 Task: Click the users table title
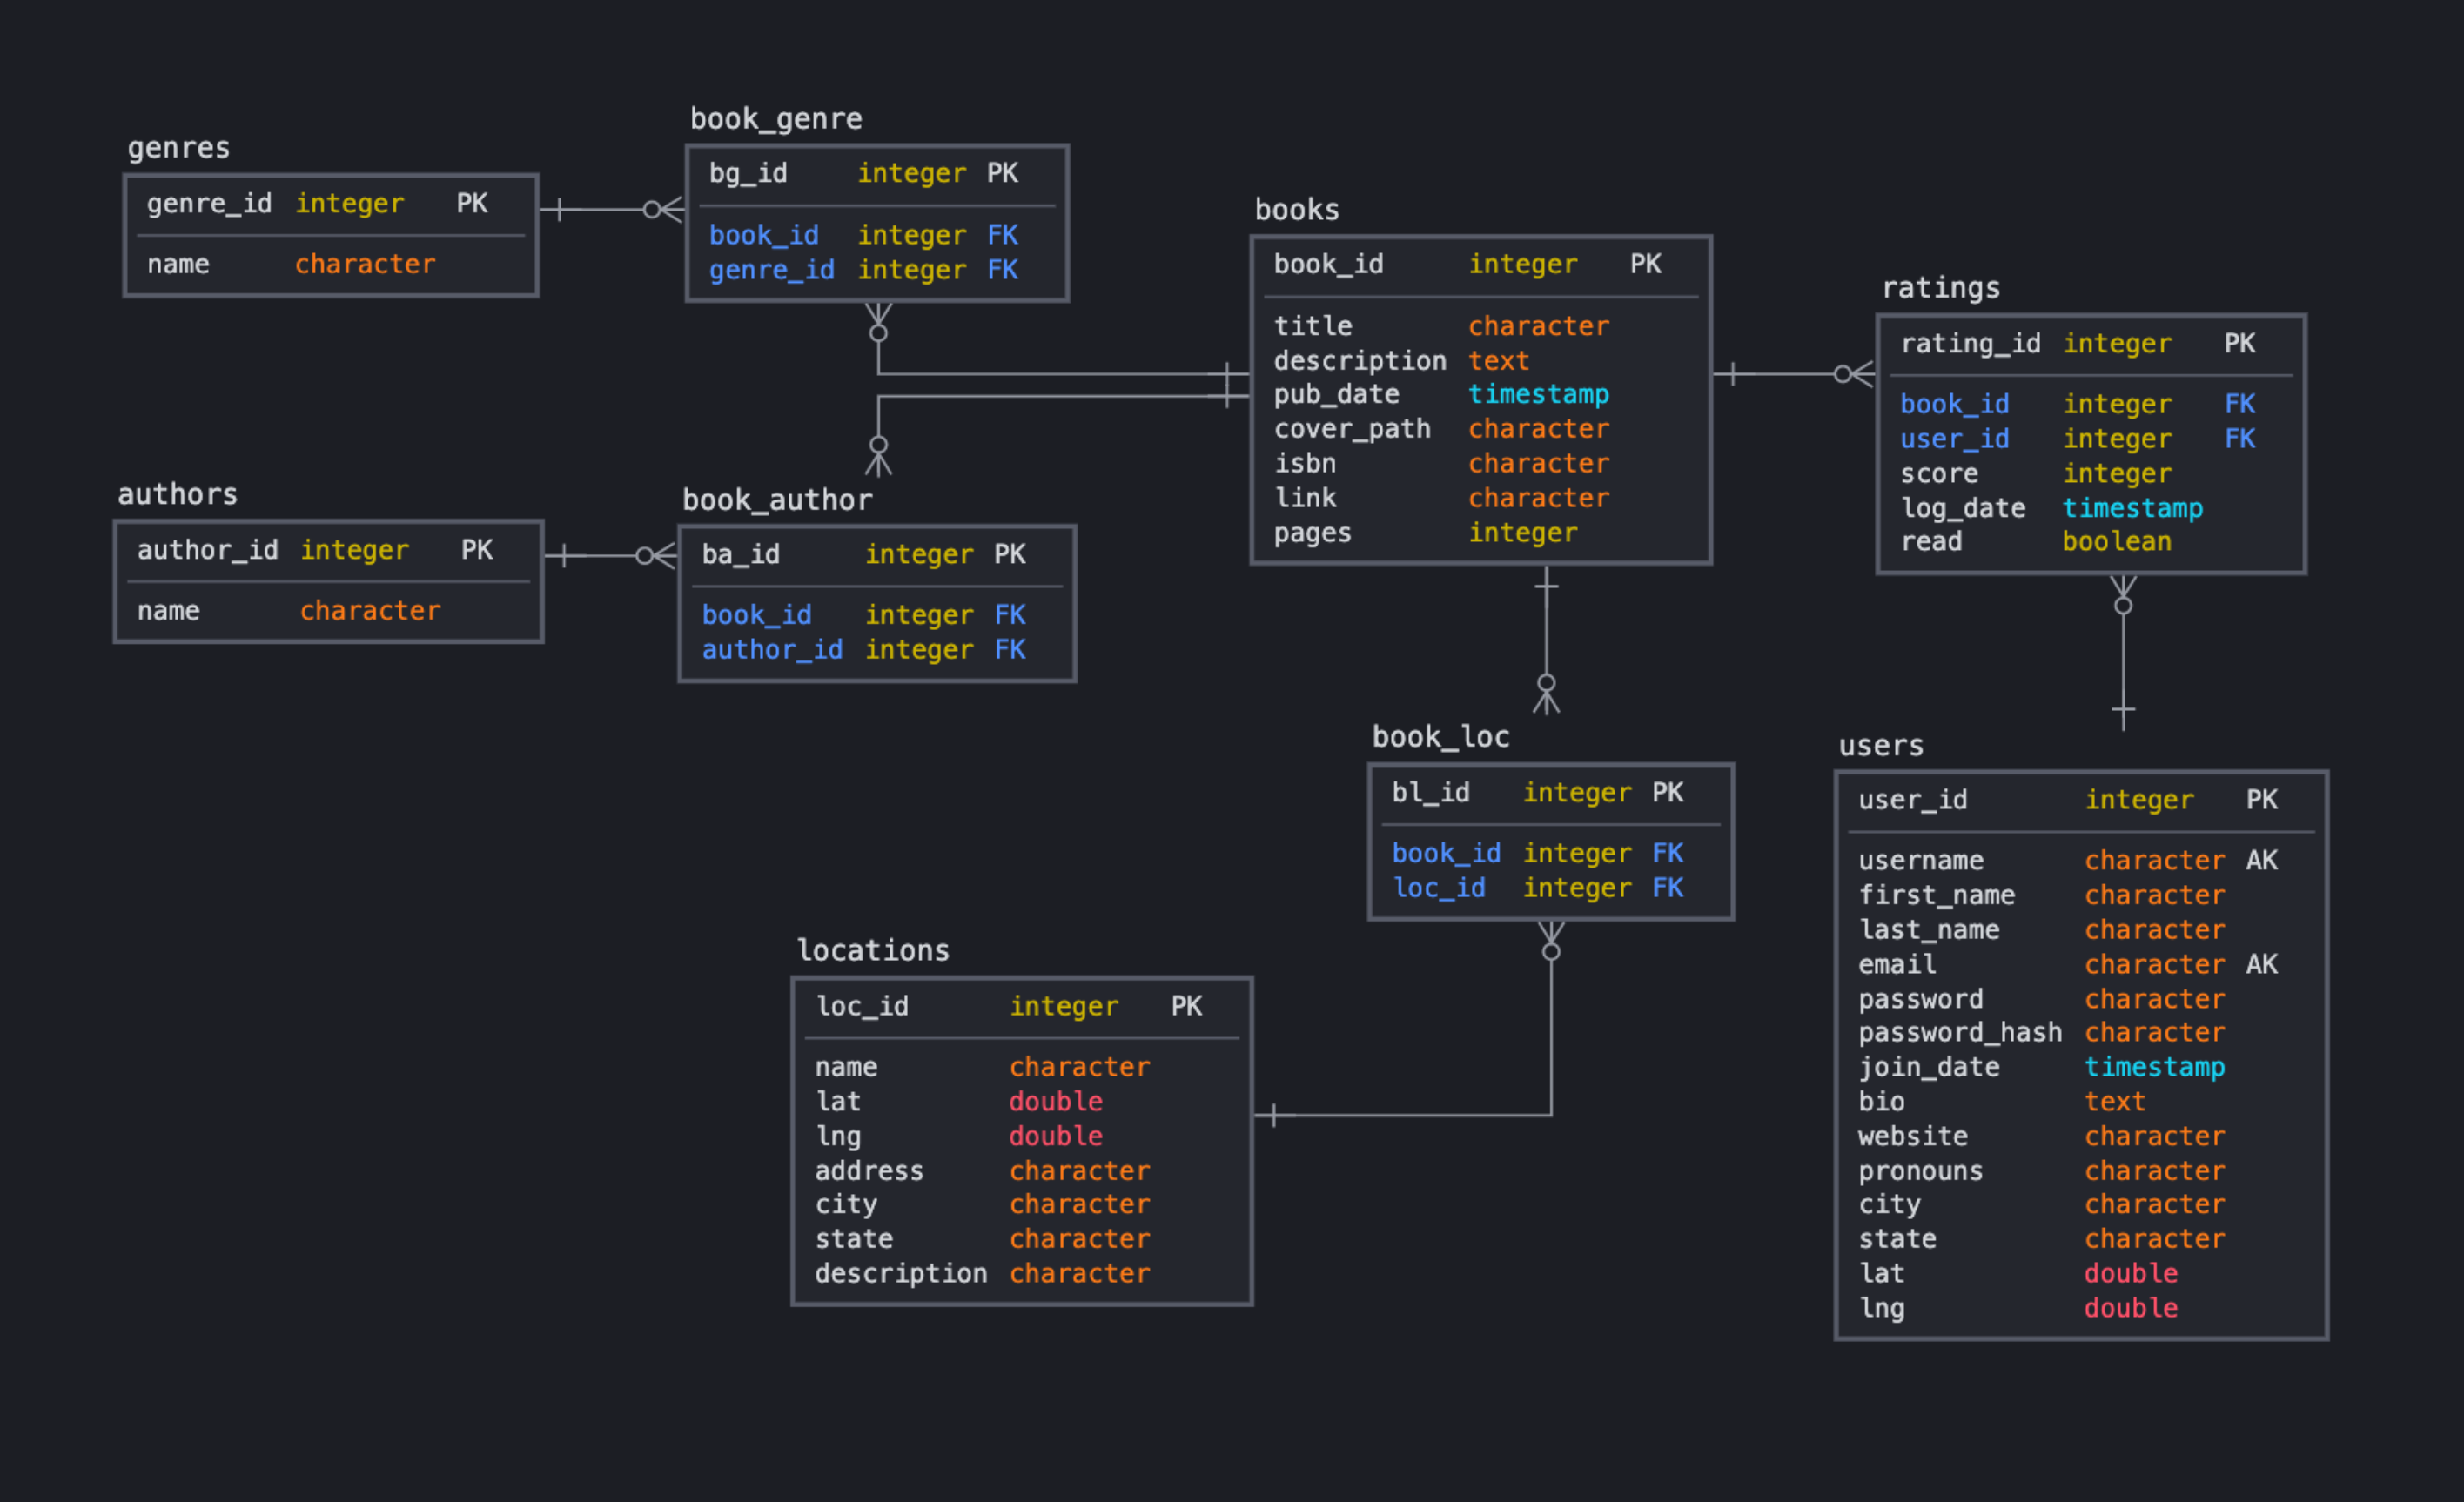pos(1880,746)
